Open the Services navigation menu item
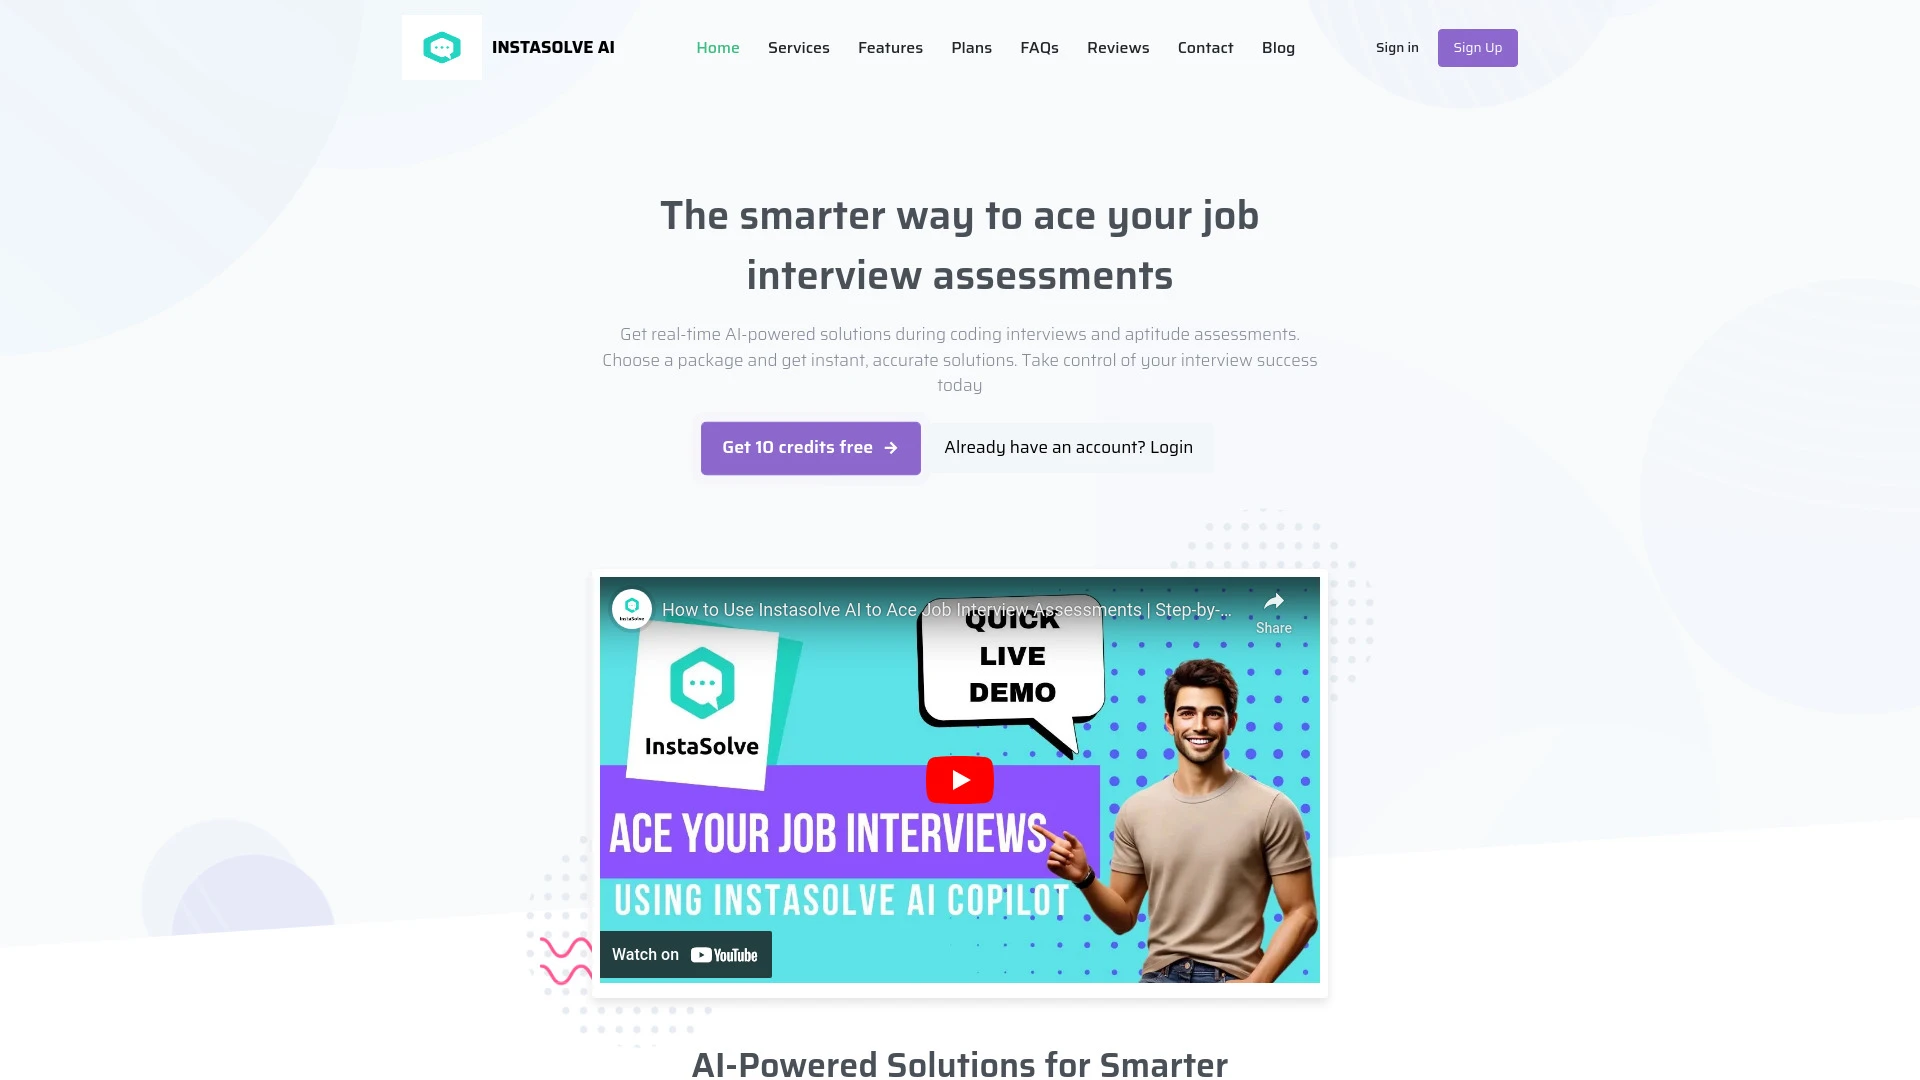This screenshot has height=1080, width=1920. (798, 47)
